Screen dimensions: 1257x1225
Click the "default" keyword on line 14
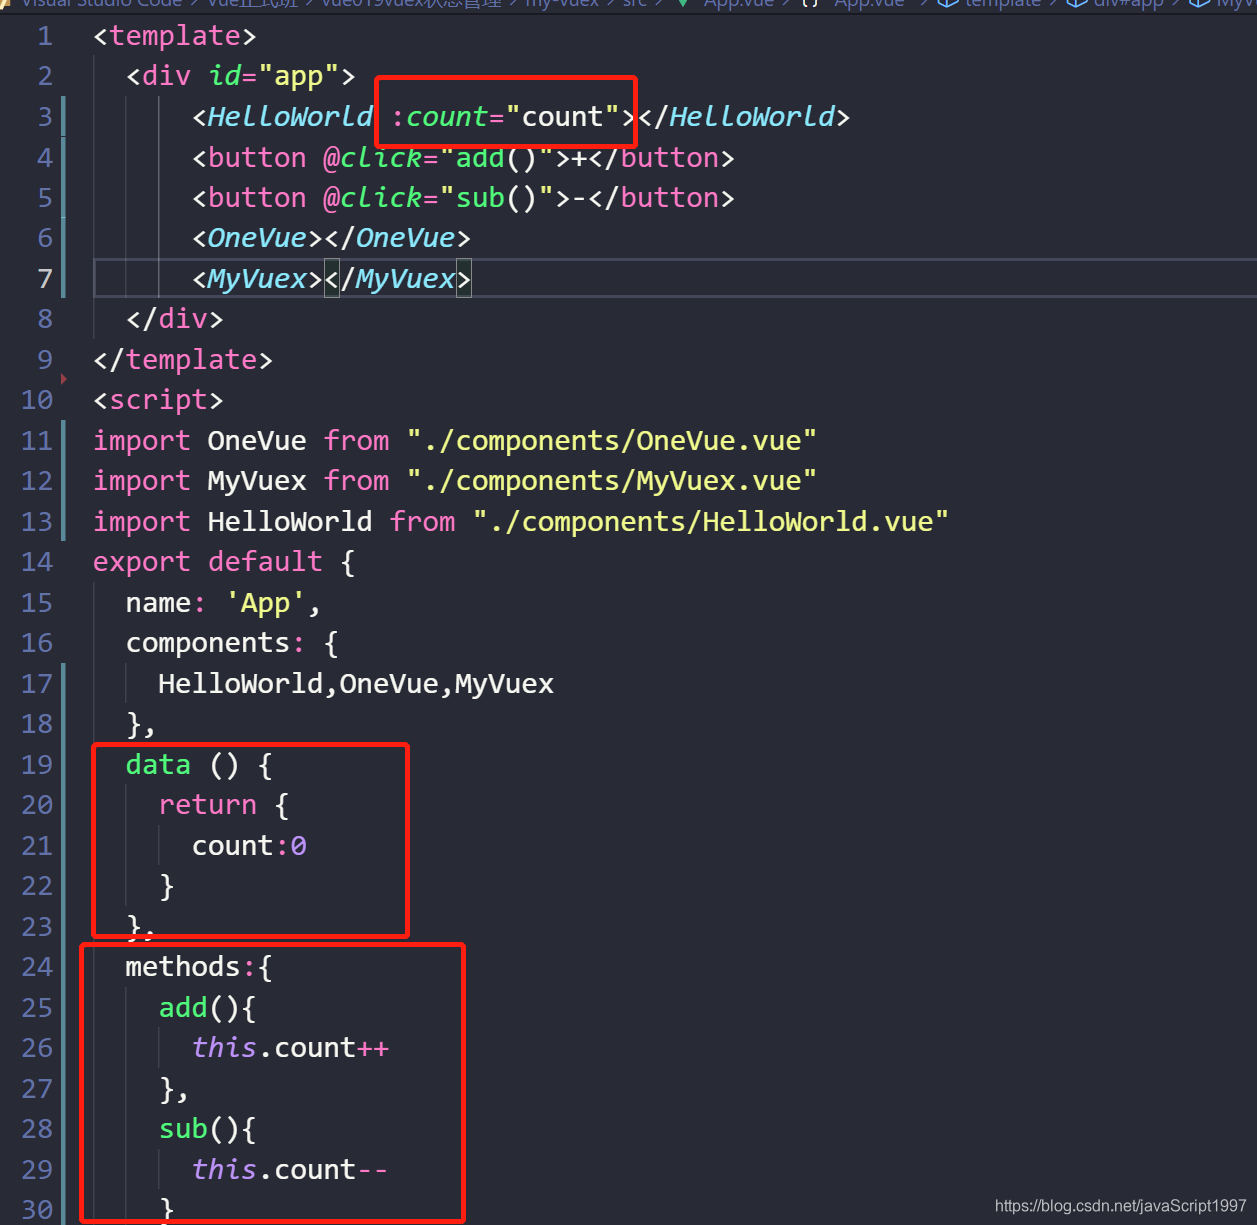pyautogui.click(x=265, y=562)
